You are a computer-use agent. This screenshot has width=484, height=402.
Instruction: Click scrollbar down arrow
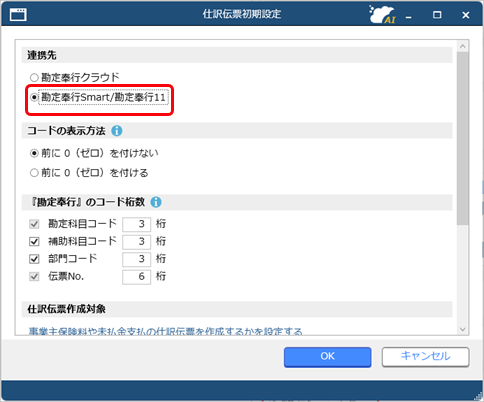pos(463,329)
